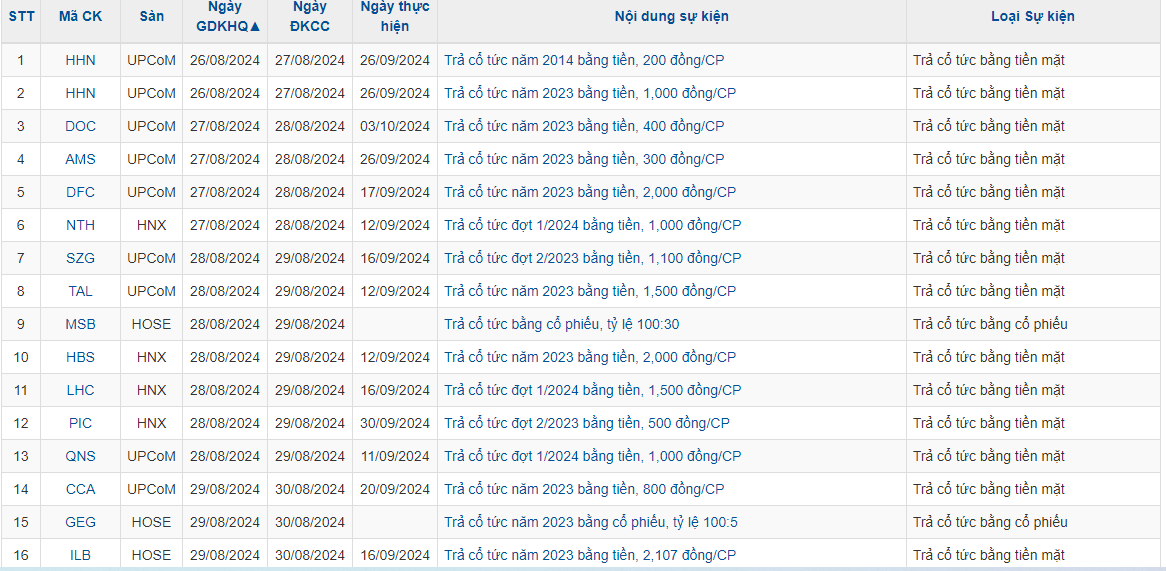Select '20/09/2024' execution date for CCA
Image resolution: width=1166 pixels, height=571 pixels.
tap(395, 489)
